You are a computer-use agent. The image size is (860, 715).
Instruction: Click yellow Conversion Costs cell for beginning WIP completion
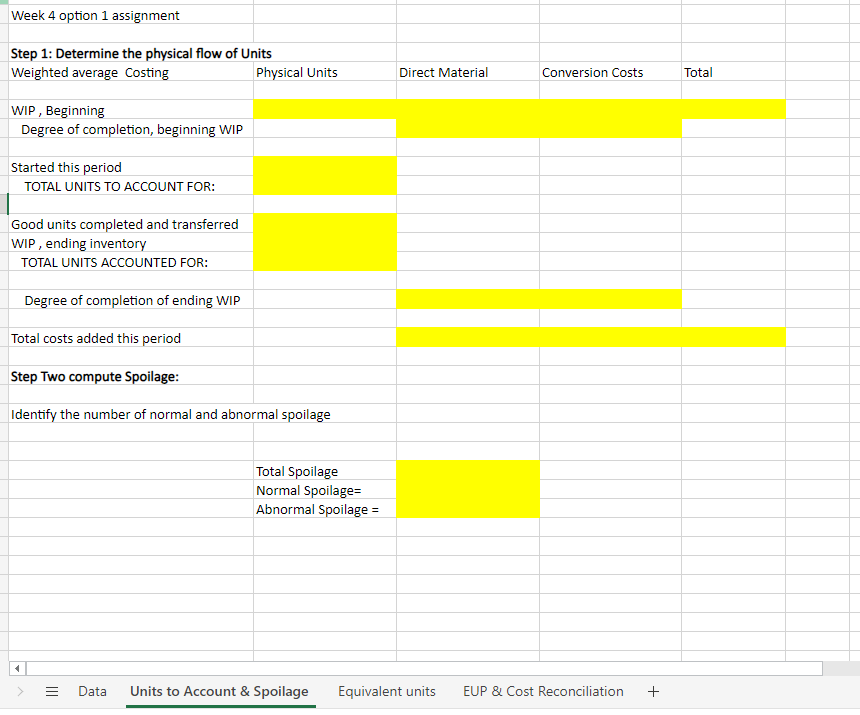[610, 128]
